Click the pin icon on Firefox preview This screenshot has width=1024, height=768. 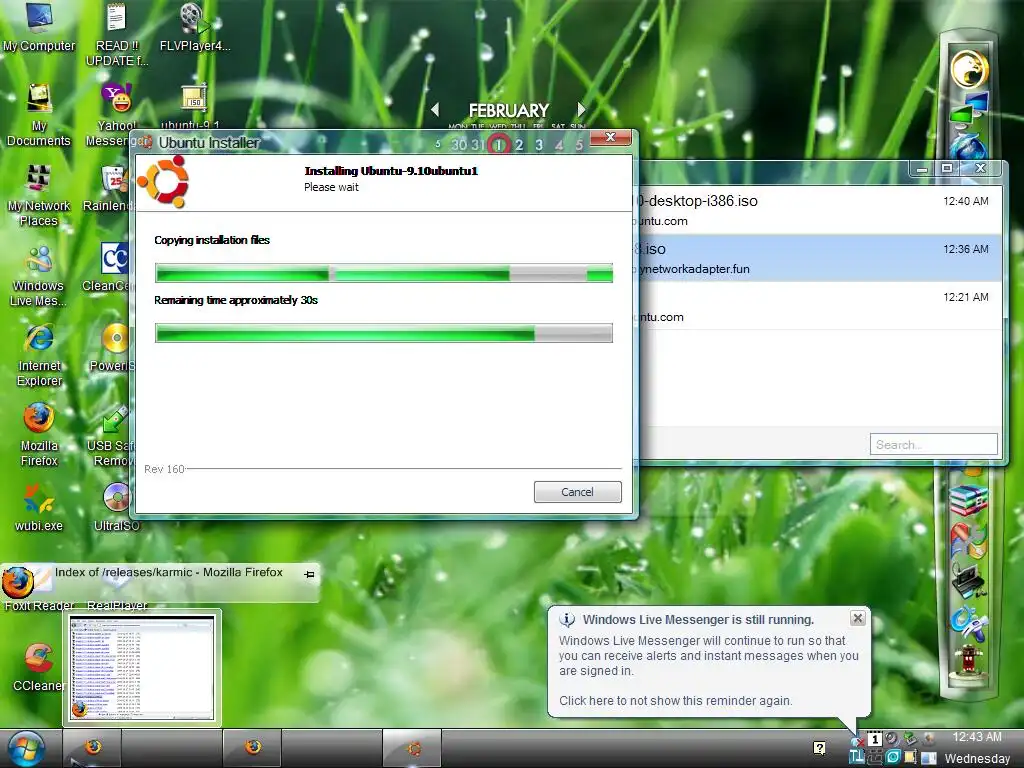point(309,574)
